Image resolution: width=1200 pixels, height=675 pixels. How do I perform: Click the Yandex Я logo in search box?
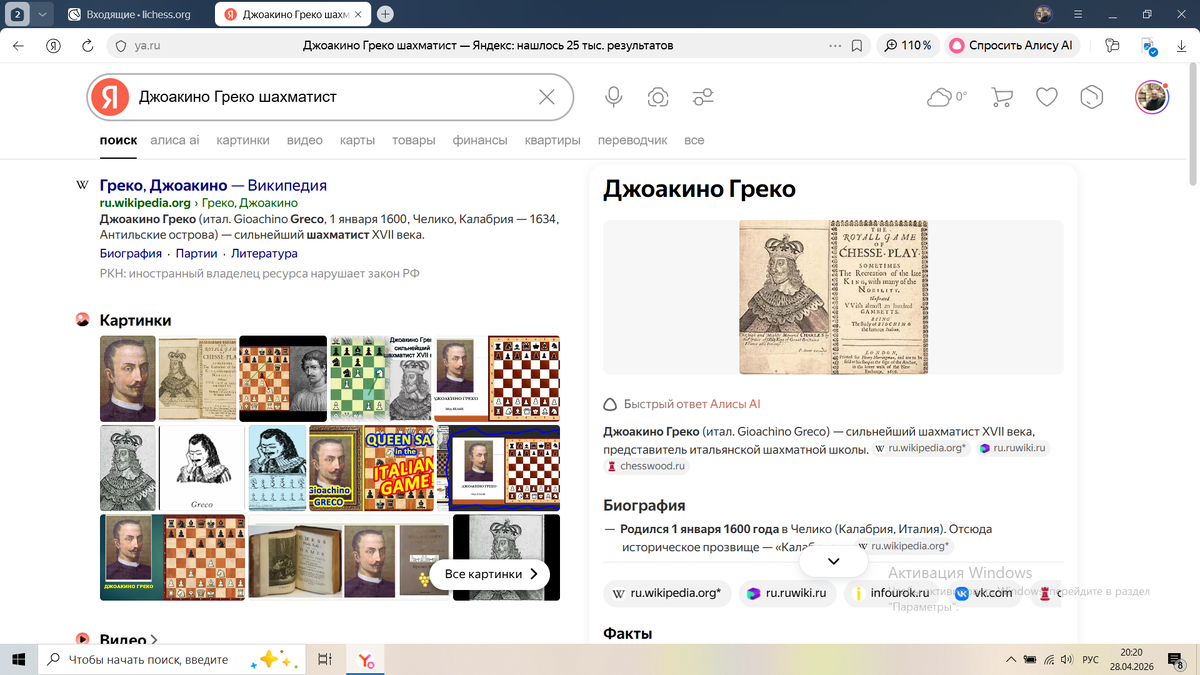pos(110,97)
